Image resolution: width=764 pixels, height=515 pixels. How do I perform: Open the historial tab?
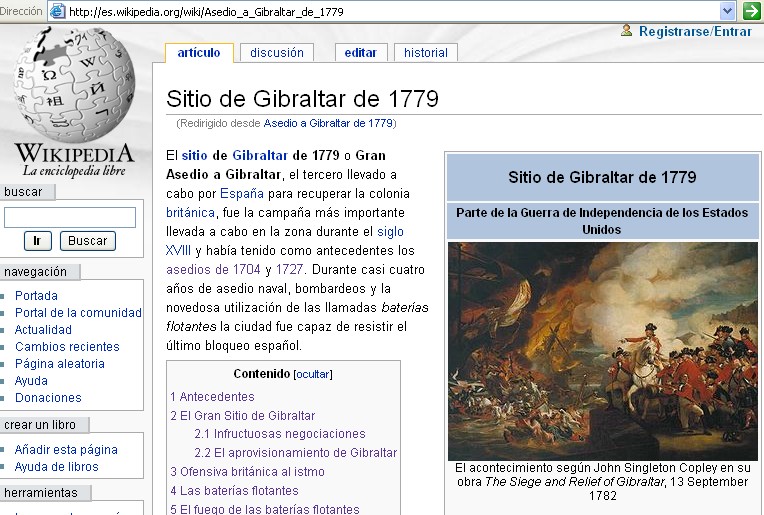[426, 53]
